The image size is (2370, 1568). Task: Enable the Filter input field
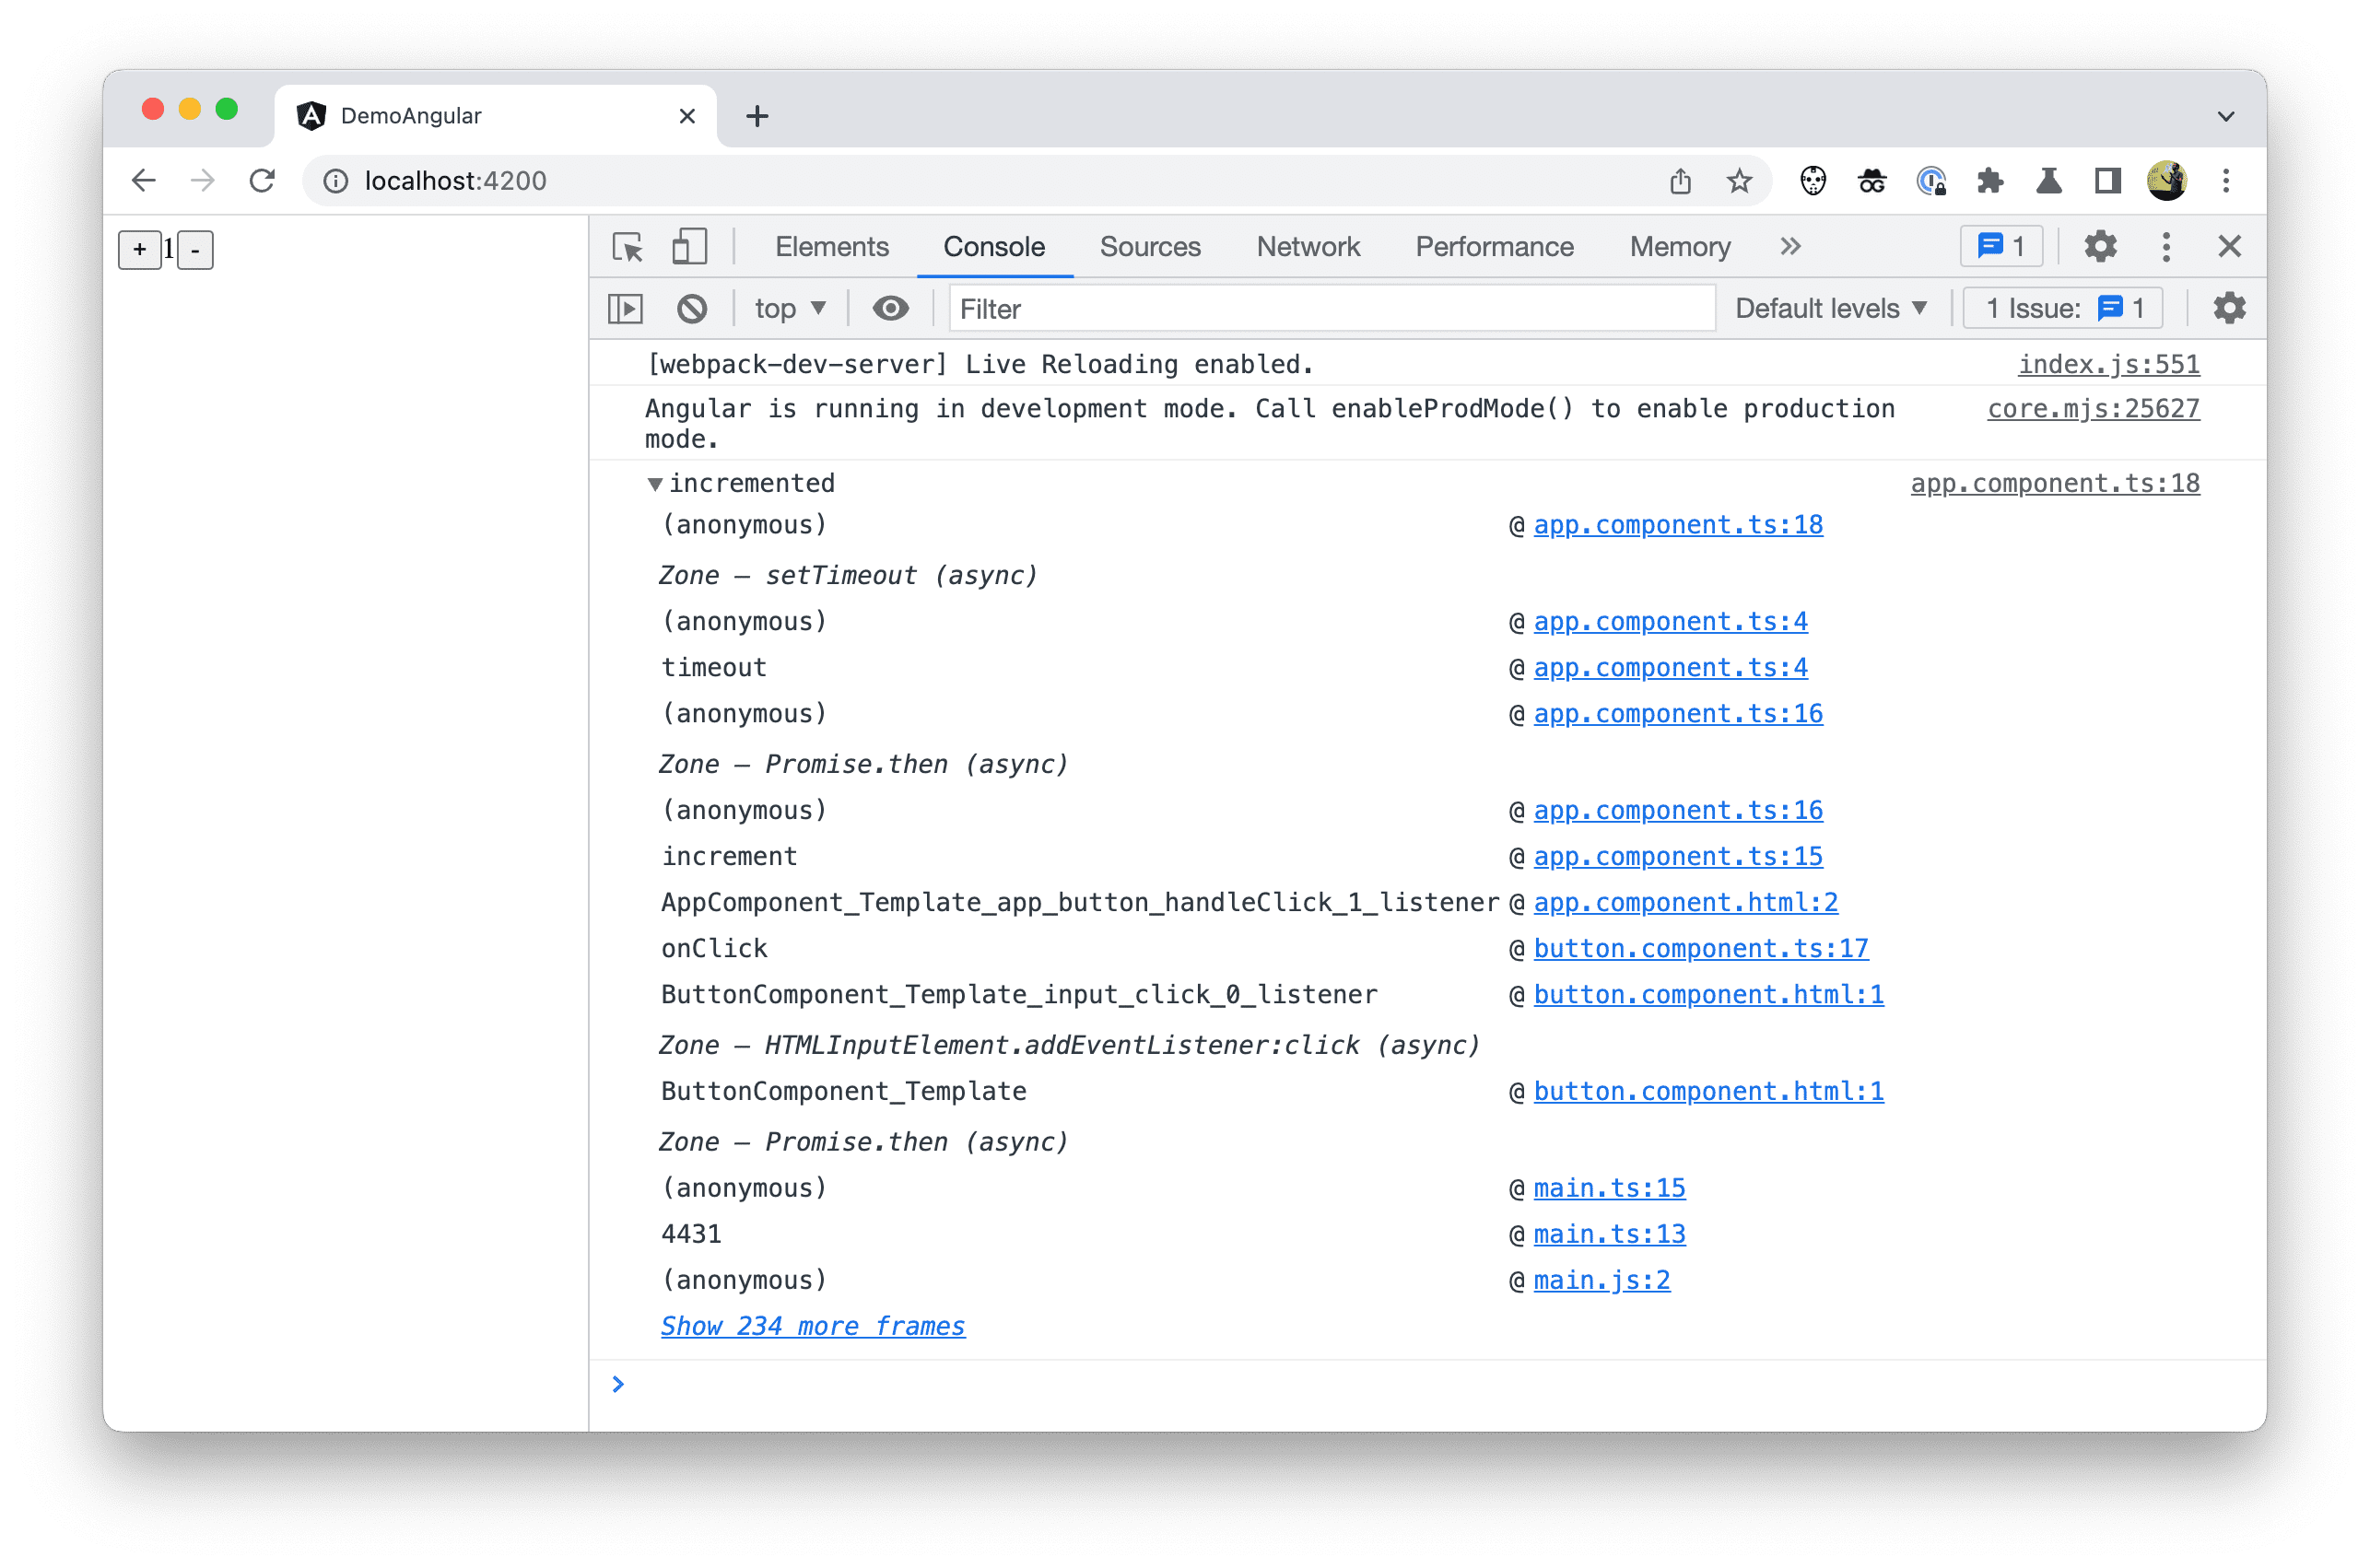[x=1323, y=310]
